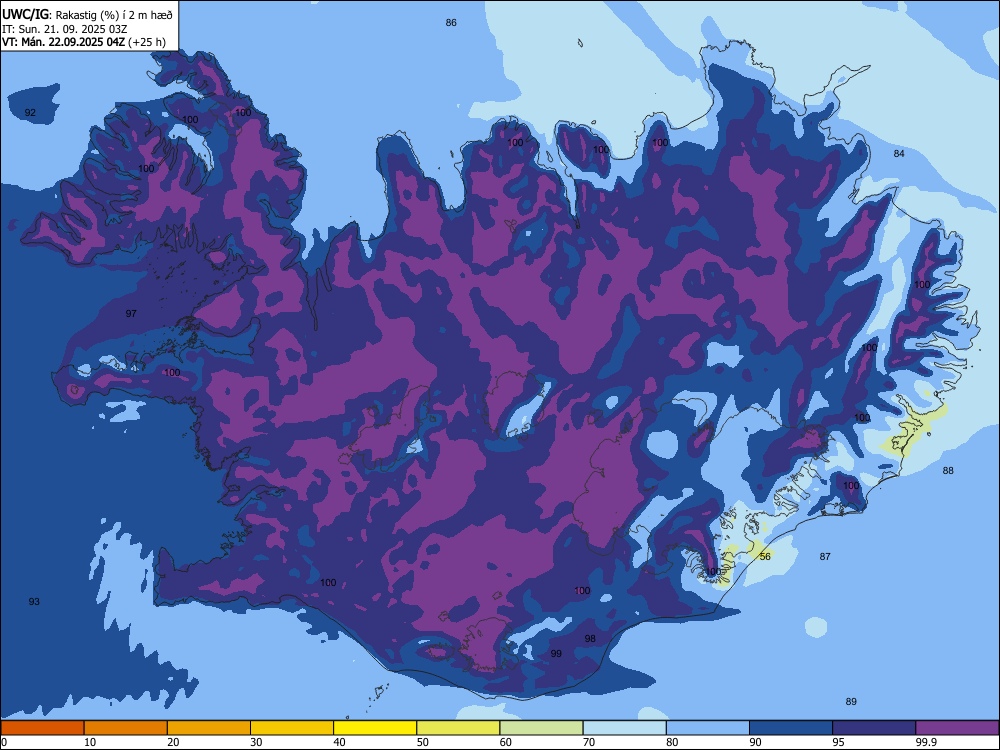Click the 'VT: Mán. 22.09.2025 04Z (+25 h)' line
The image size is (1000, 750).
pyautogui.click(x=84, y=42)
